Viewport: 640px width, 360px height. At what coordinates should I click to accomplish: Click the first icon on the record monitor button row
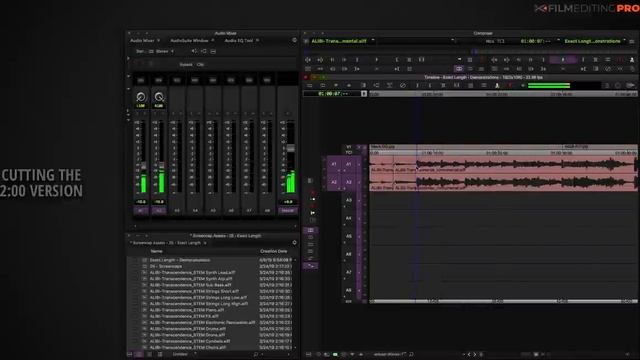[x=494, y=60]
